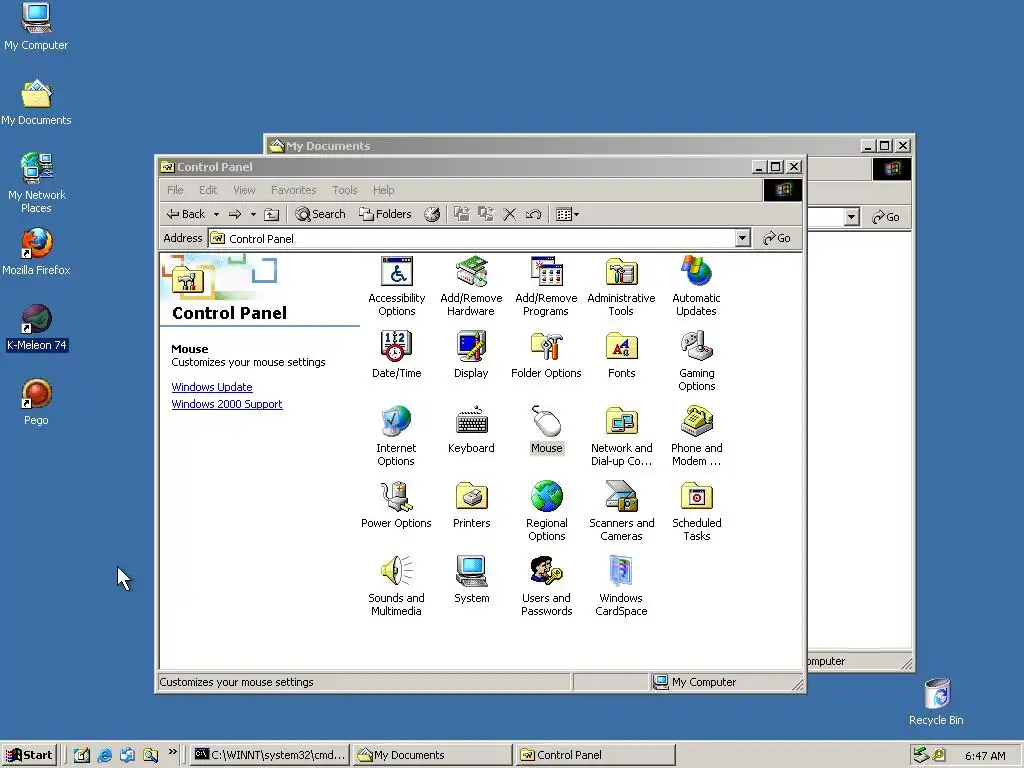This screenshot has width=1024, height=768.
Task: Switch to My Documents taskbar button
Action: (x=432, y=755)
